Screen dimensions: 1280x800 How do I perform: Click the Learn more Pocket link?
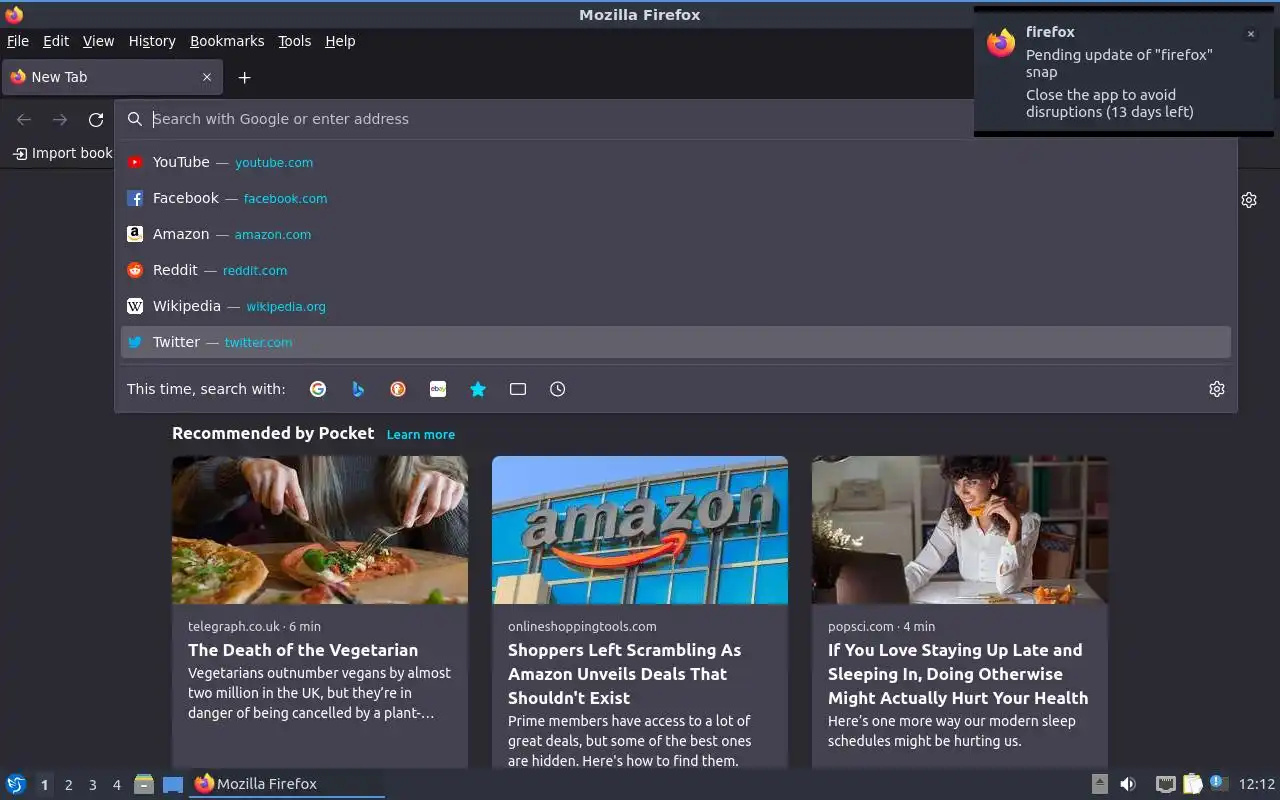pos(421,435)
